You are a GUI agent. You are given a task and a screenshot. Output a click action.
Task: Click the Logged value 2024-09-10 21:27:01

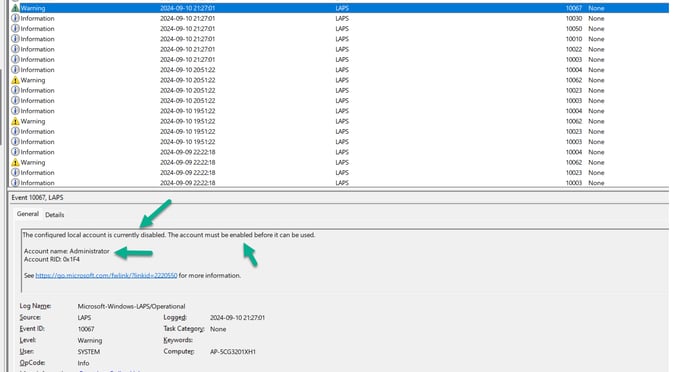237,317
